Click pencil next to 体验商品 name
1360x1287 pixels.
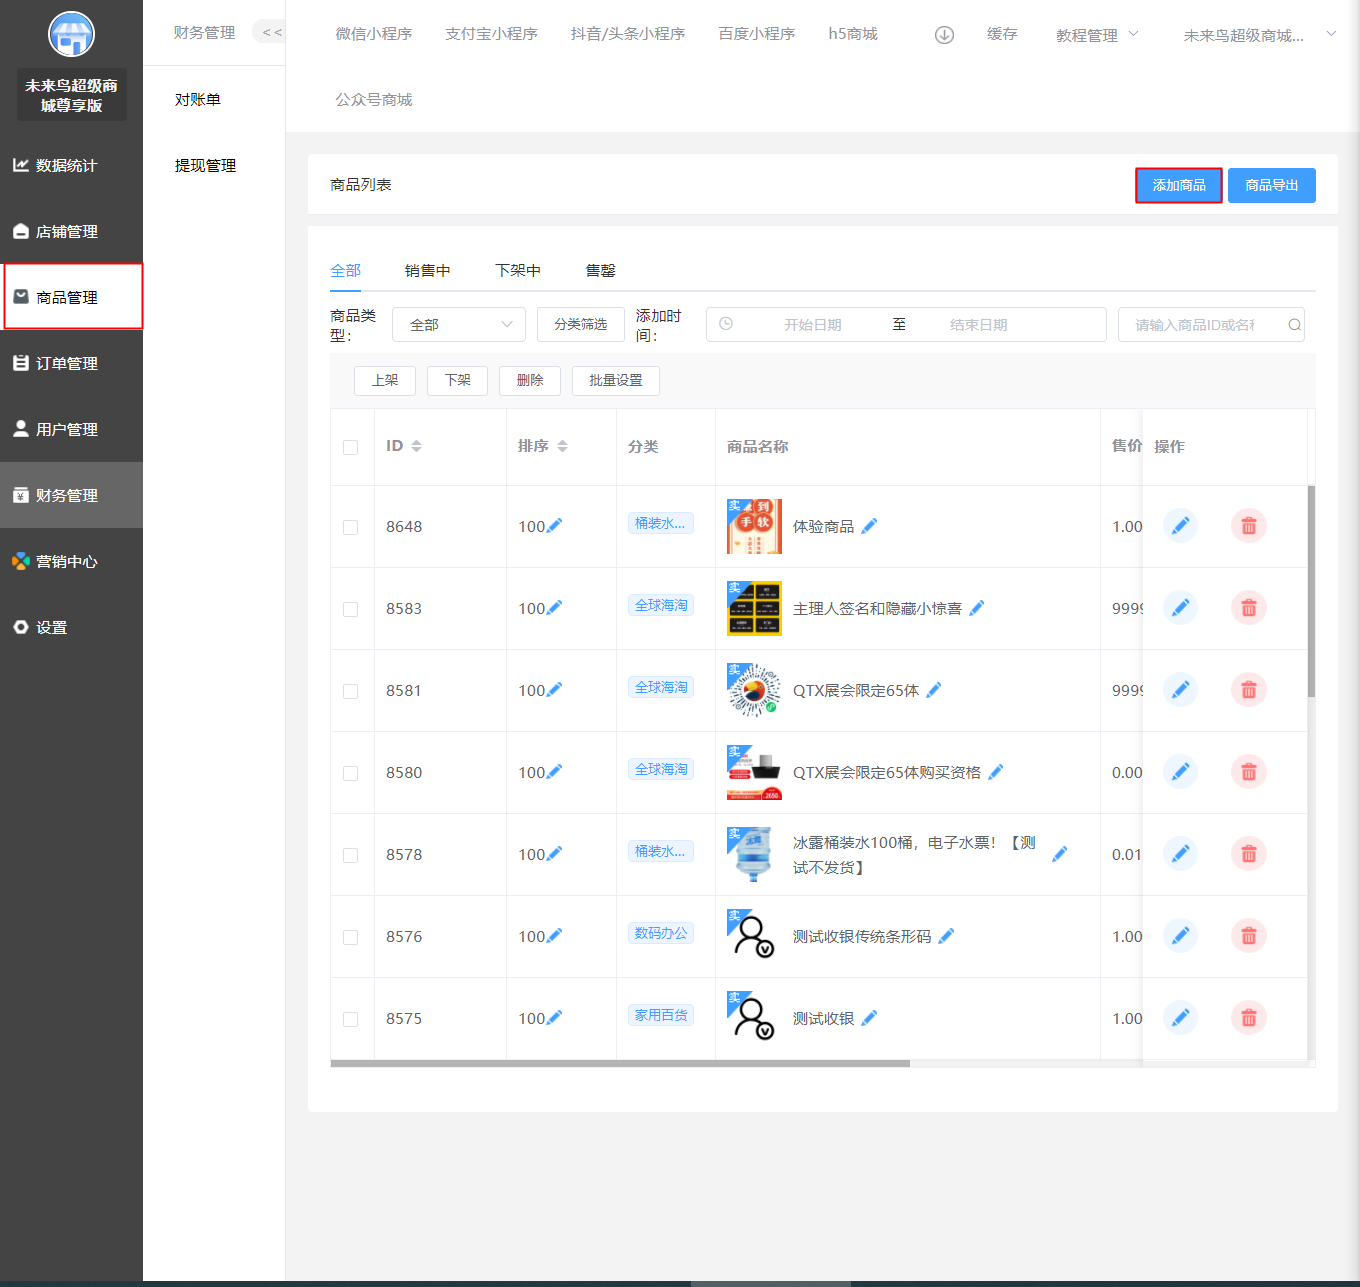click(x=869, y=526)
